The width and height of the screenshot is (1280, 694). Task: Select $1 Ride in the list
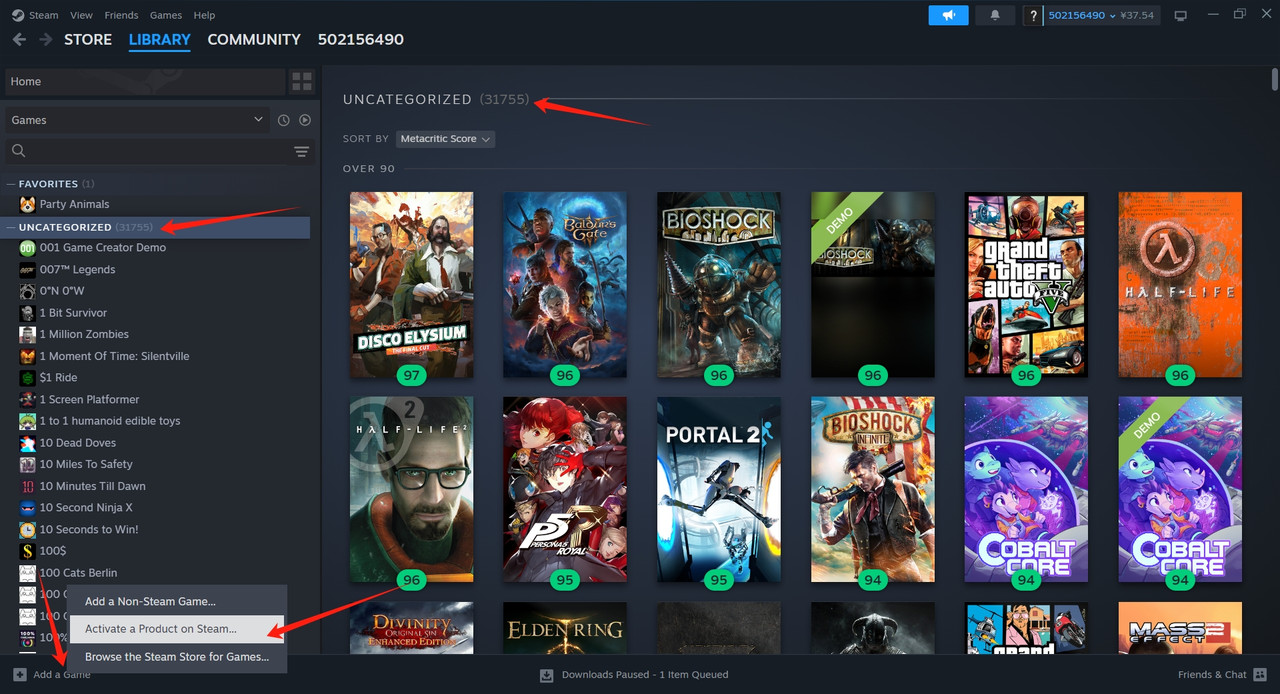coord(58,378)
